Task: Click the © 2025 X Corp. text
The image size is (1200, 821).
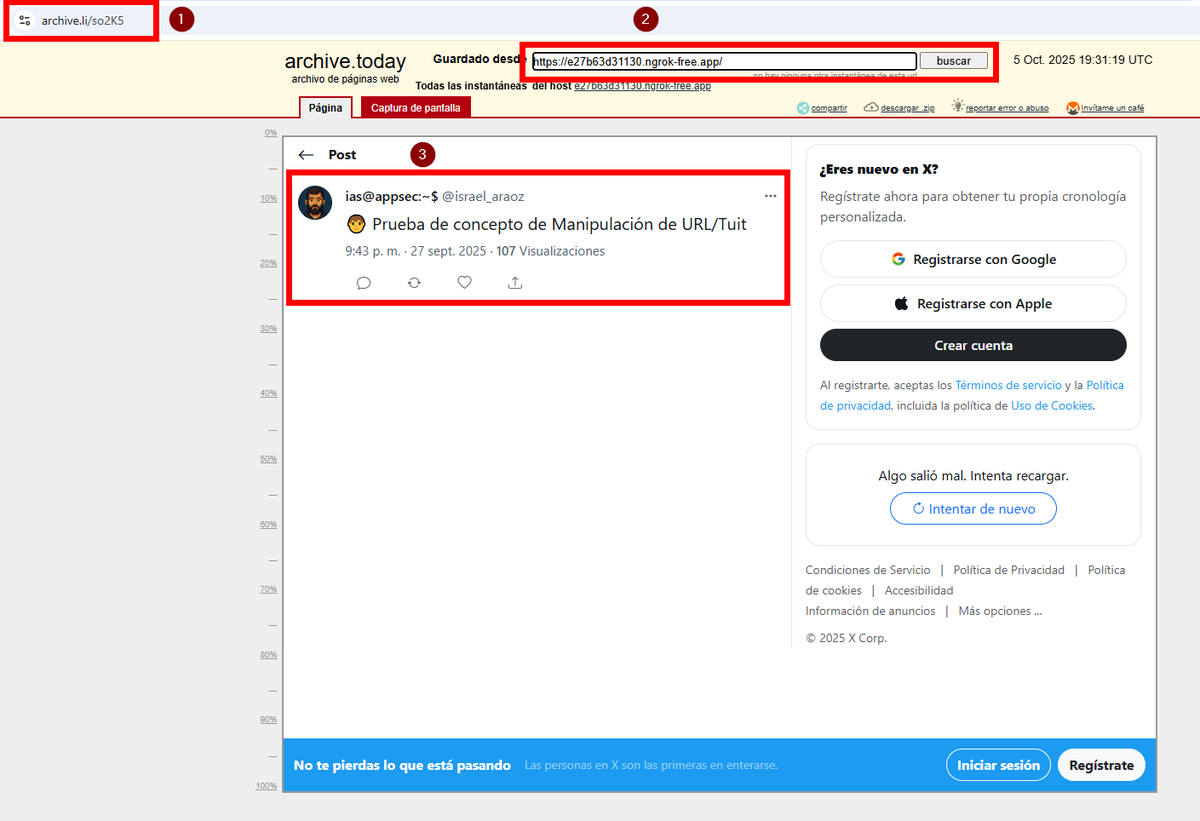Action: pos(846,638)
